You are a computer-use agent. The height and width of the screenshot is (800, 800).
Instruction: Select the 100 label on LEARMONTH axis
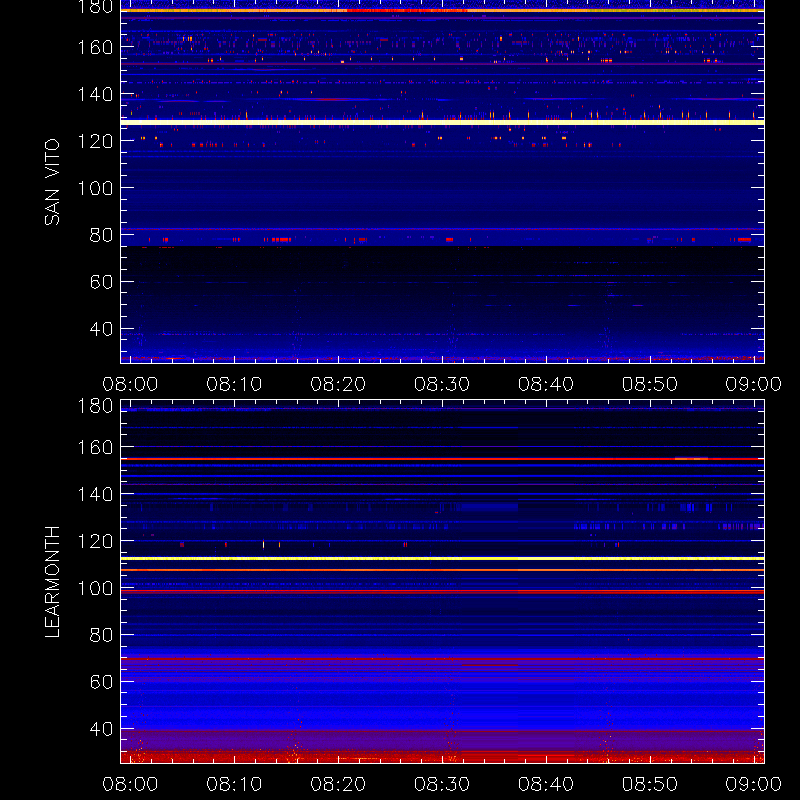point(95,588)
